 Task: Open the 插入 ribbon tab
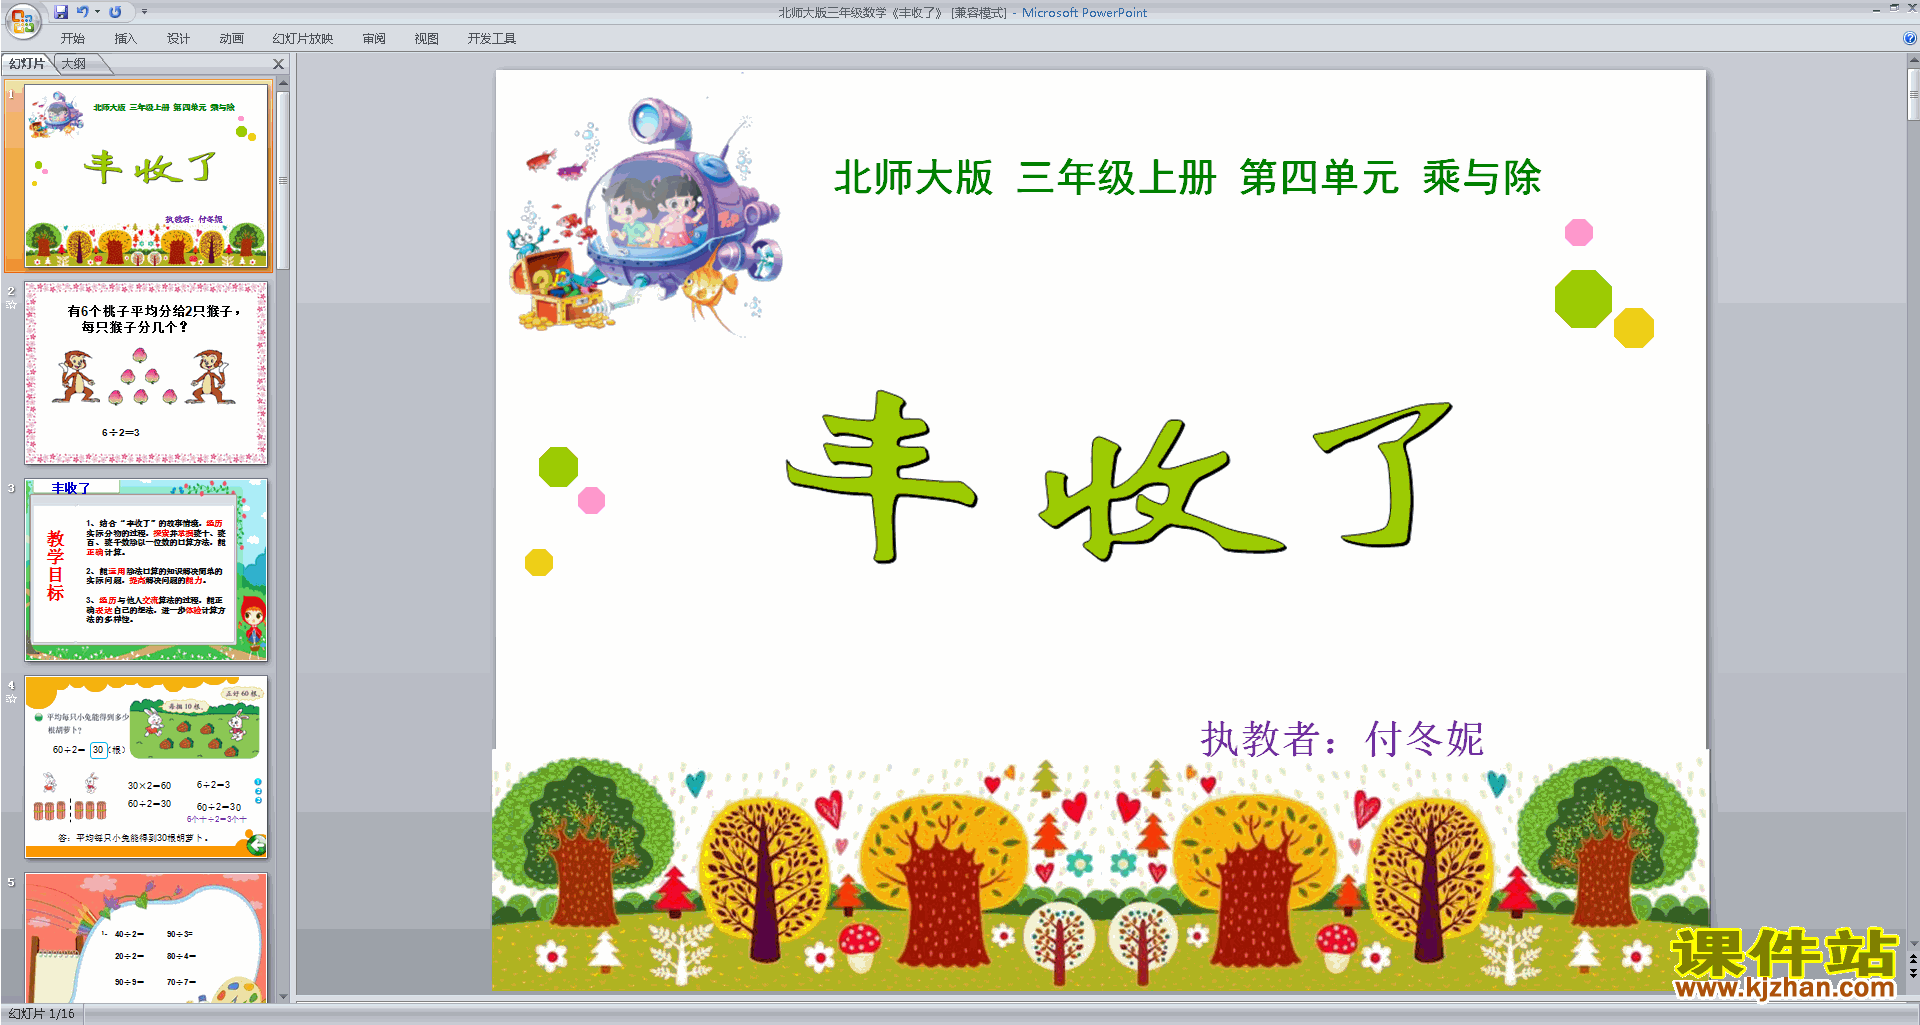pos(125,39)
